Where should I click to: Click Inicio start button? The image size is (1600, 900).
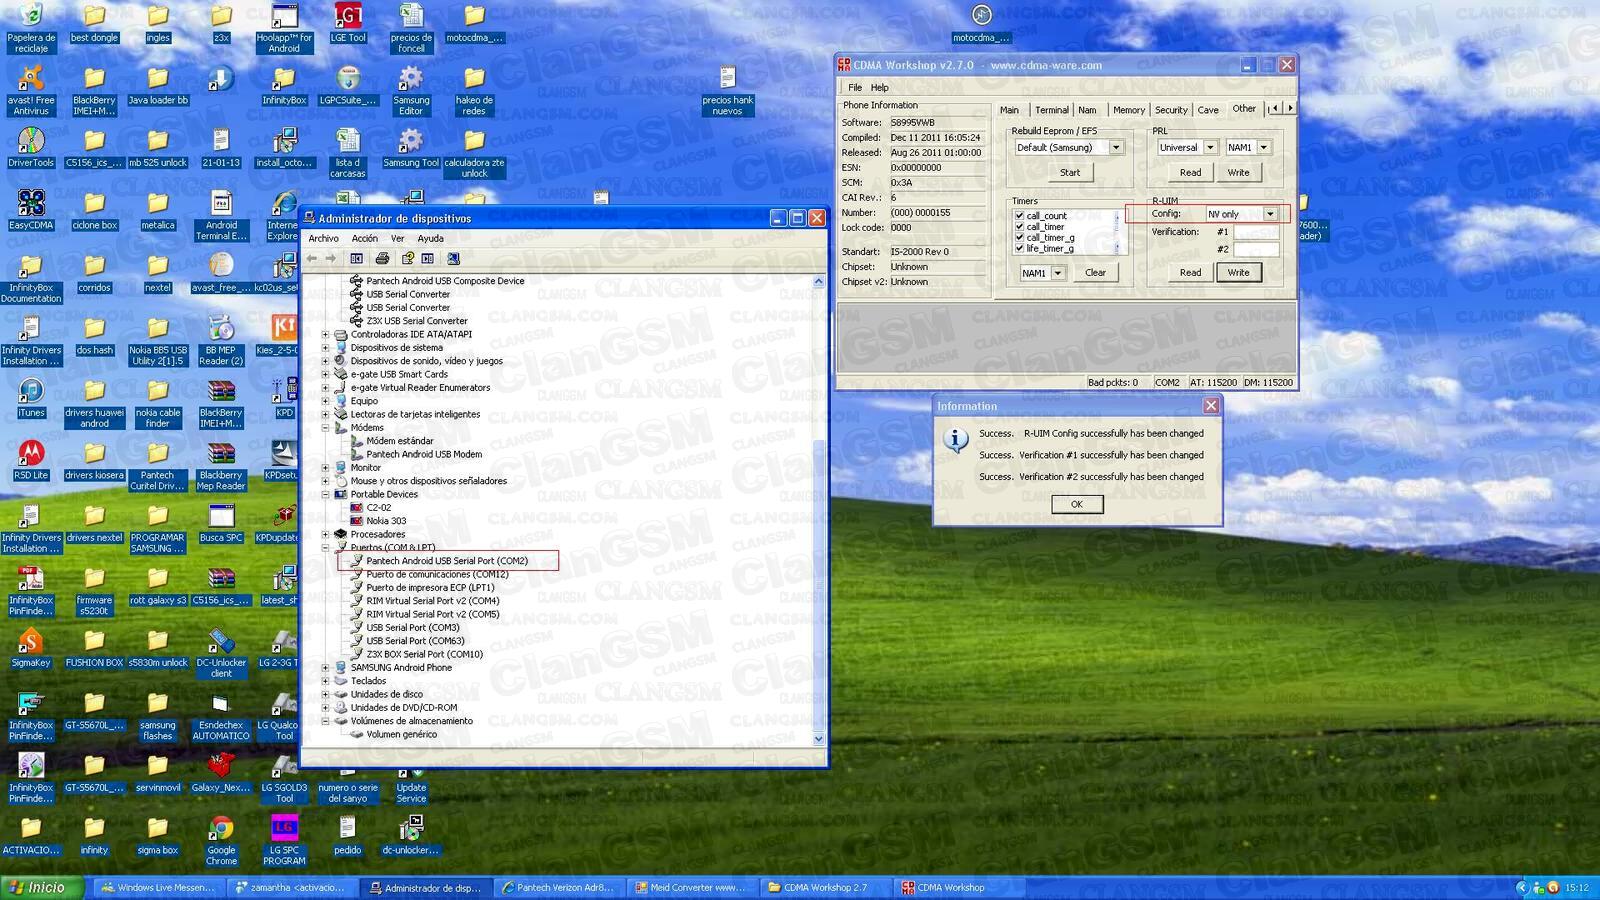(42, 887)
